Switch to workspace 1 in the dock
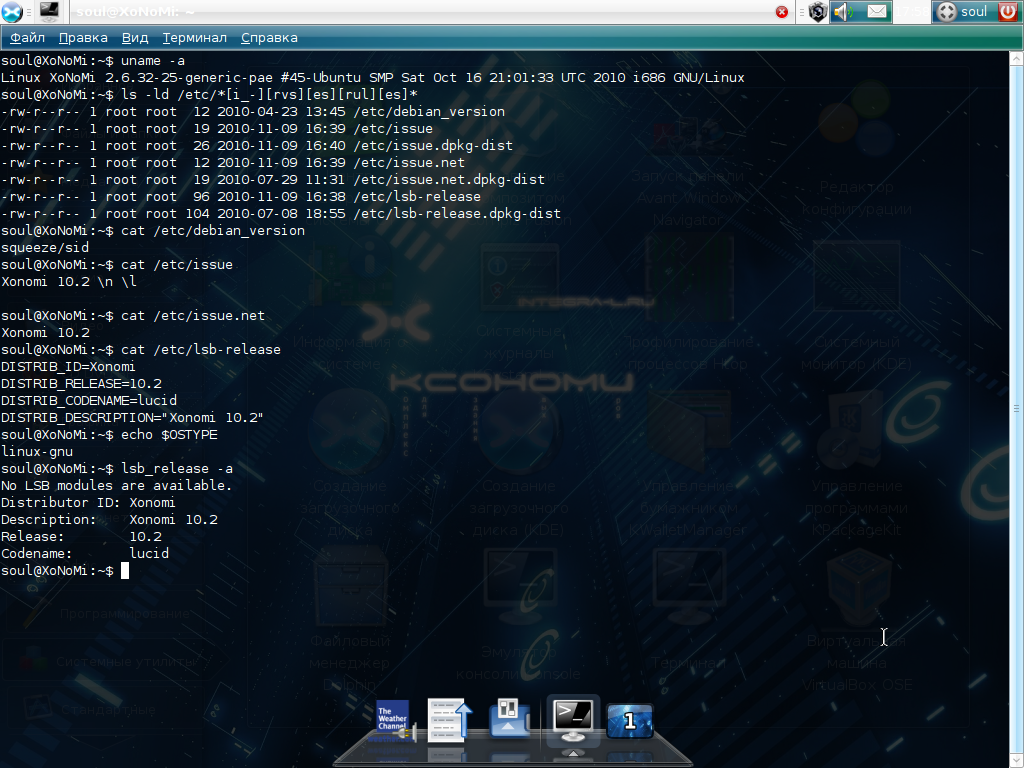Image resolution: width=1024 pixels, height=768 pixels. pyautogui.click(x=630, y=720)
